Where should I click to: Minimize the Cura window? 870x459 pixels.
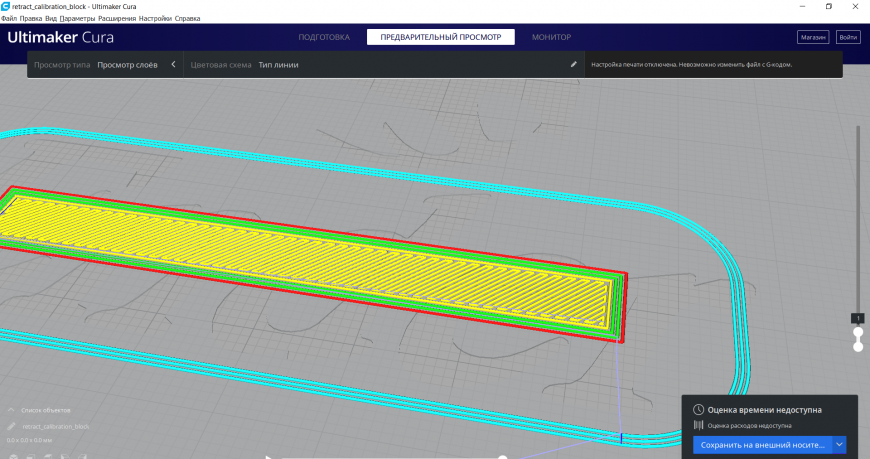pyautogui.click(x=802, y=6)
